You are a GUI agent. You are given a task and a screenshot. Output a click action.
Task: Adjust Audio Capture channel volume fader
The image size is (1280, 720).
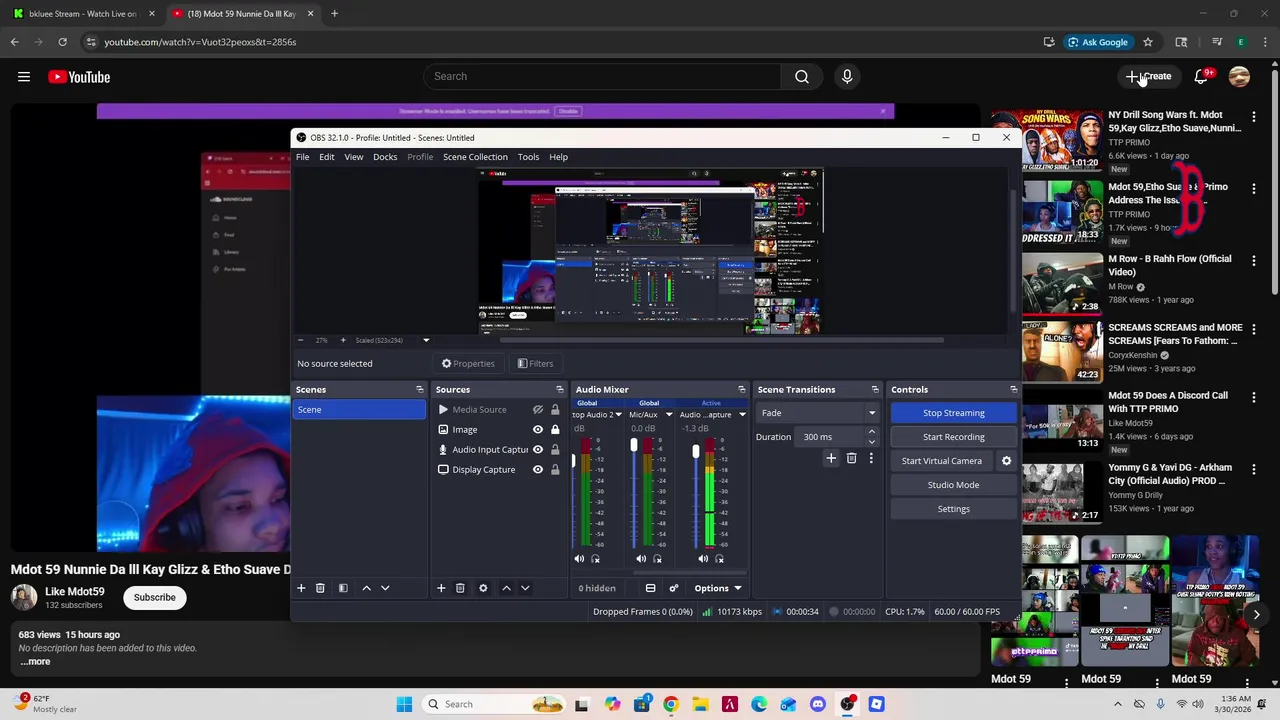point(695,452)
